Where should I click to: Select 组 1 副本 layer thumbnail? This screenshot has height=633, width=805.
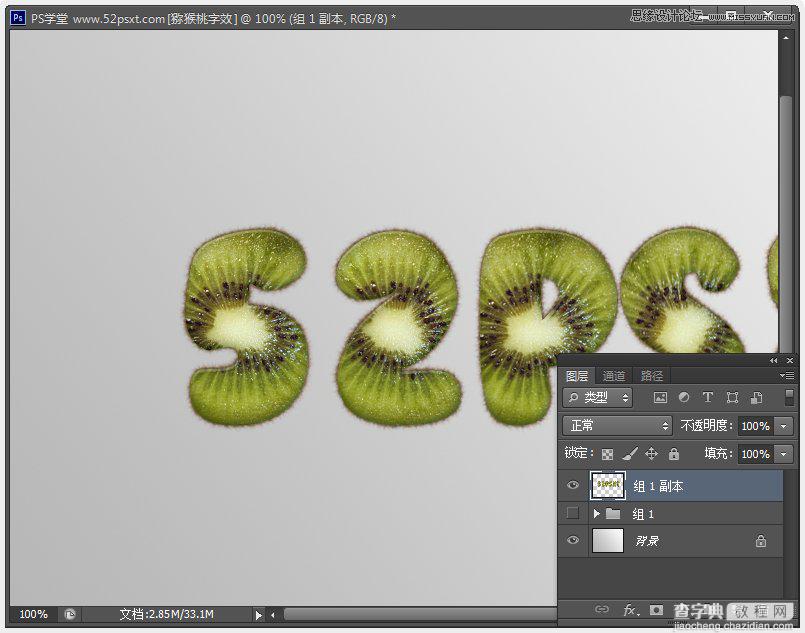[608, 485]
